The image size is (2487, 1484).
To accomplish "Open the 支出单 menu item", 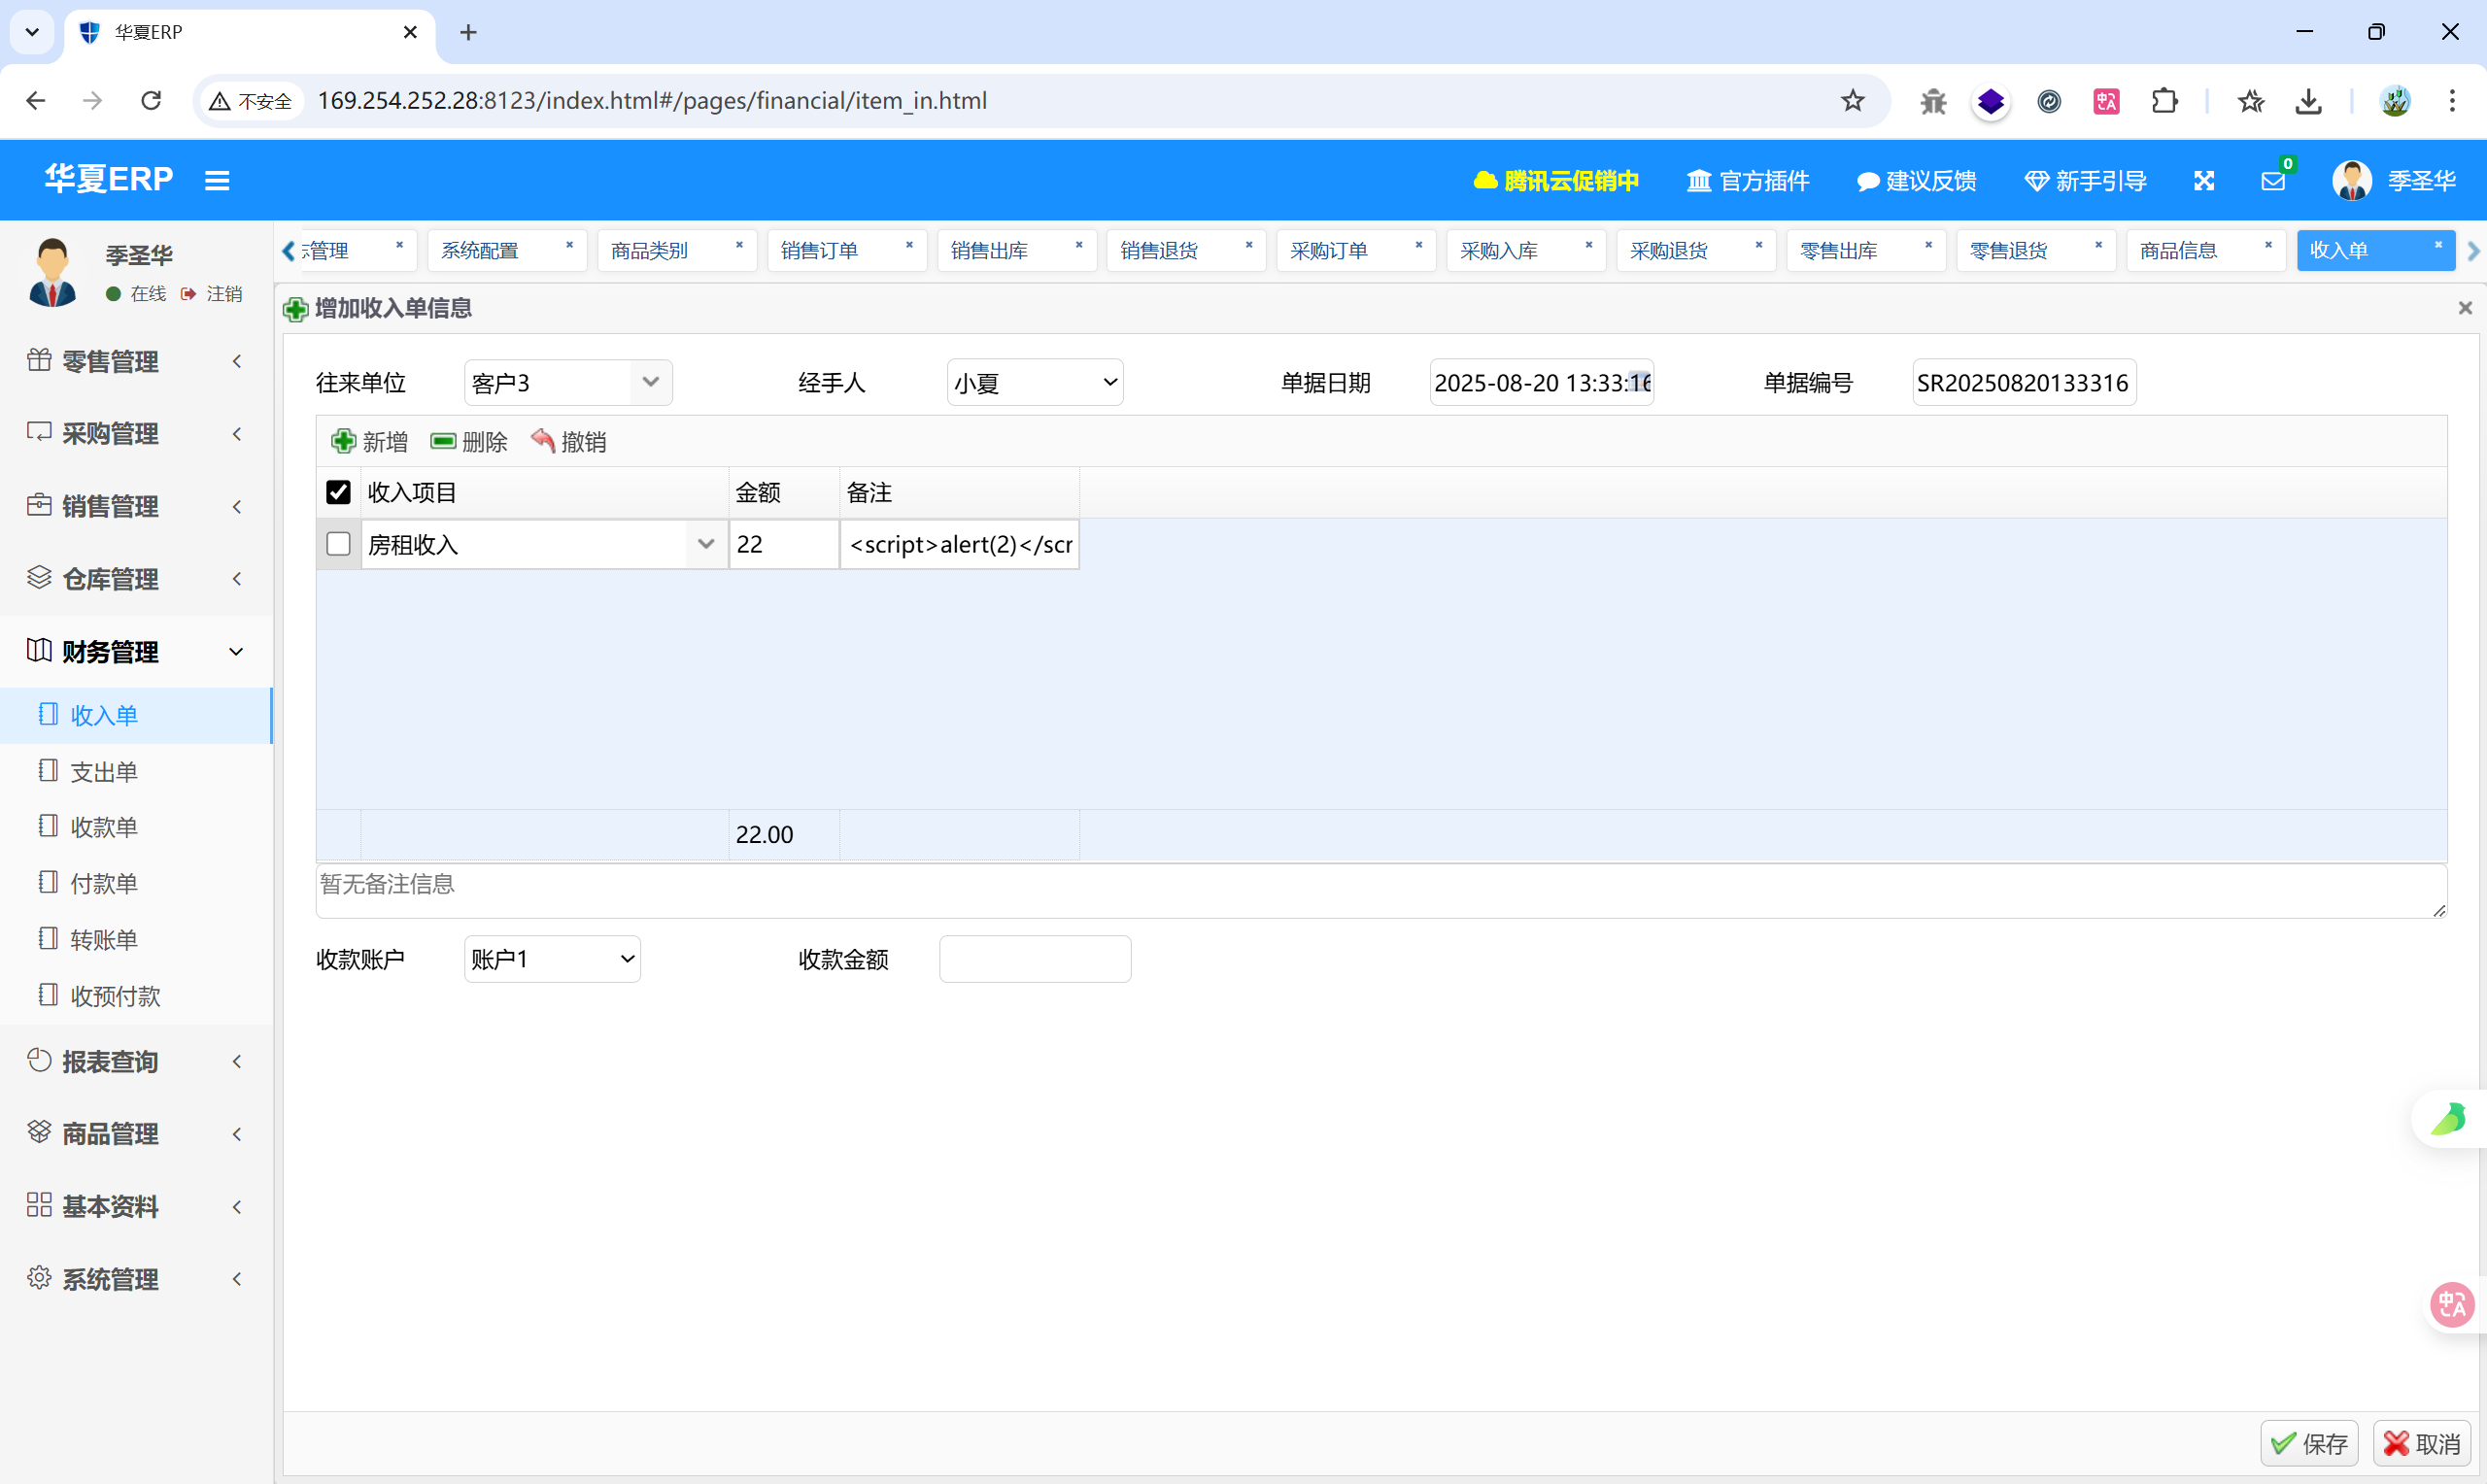I will coord(103,772).
